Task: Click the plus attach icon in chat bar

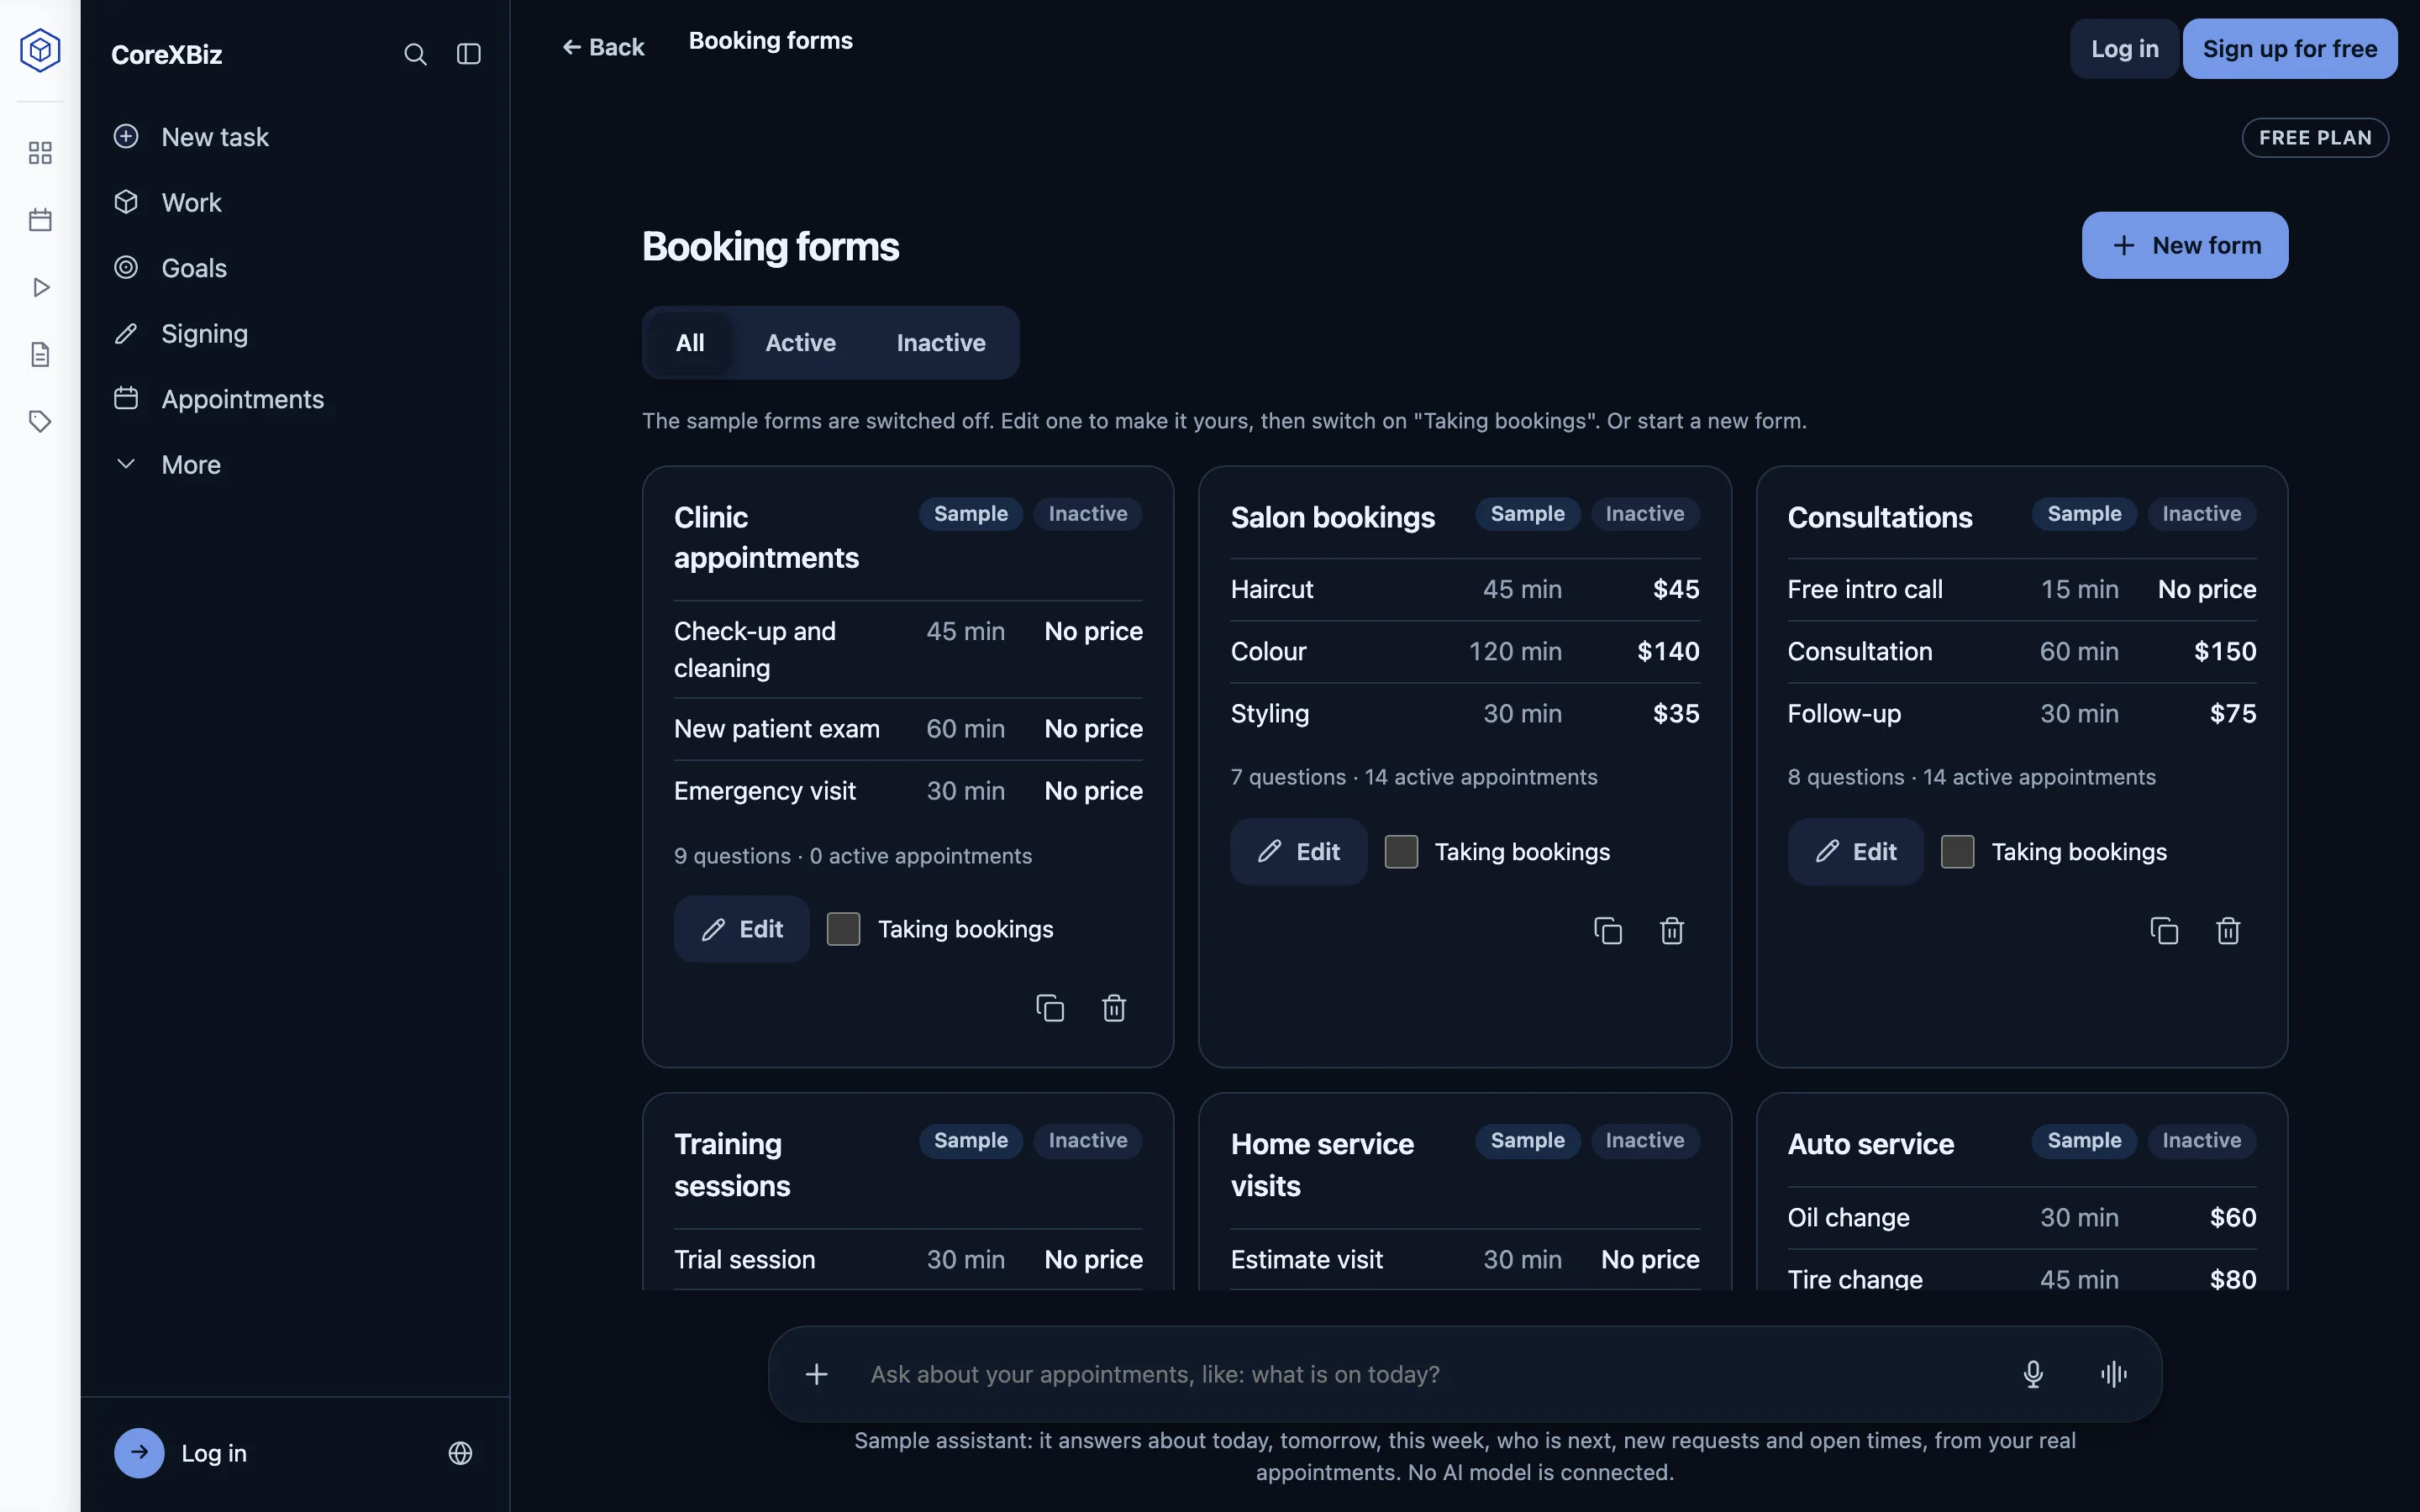Action: pyautogui.click(x=816, y=1374)
